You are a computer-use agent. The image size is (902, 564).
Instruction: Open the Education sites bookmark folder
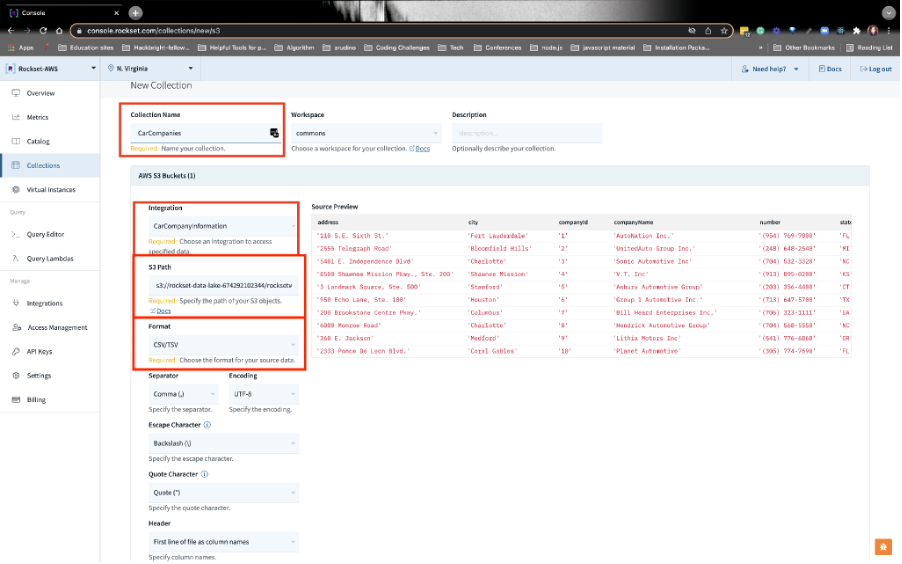pyautogui.click(x=86, y=48)
